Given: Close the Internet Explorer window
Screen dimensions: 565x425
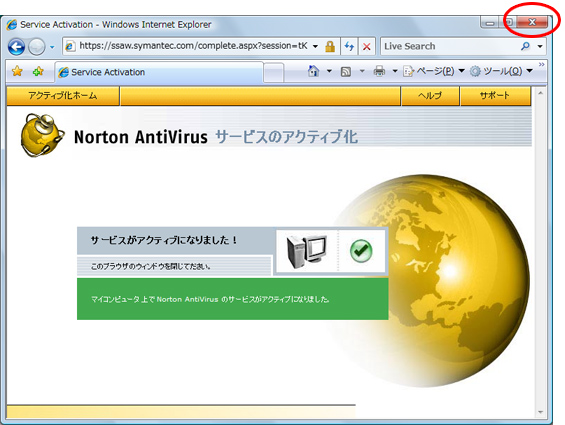Looking at the screenshot, I should pos(532,22).
